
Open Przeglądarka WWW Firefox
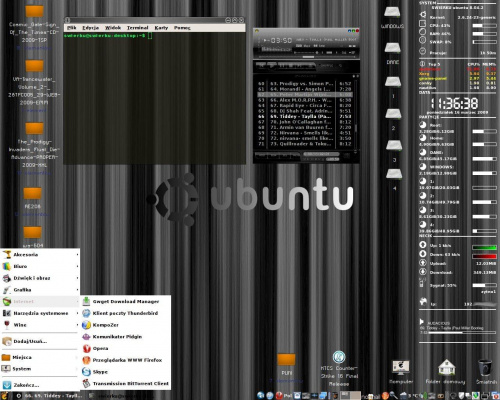pyautogui.click(x=126, y=360)
